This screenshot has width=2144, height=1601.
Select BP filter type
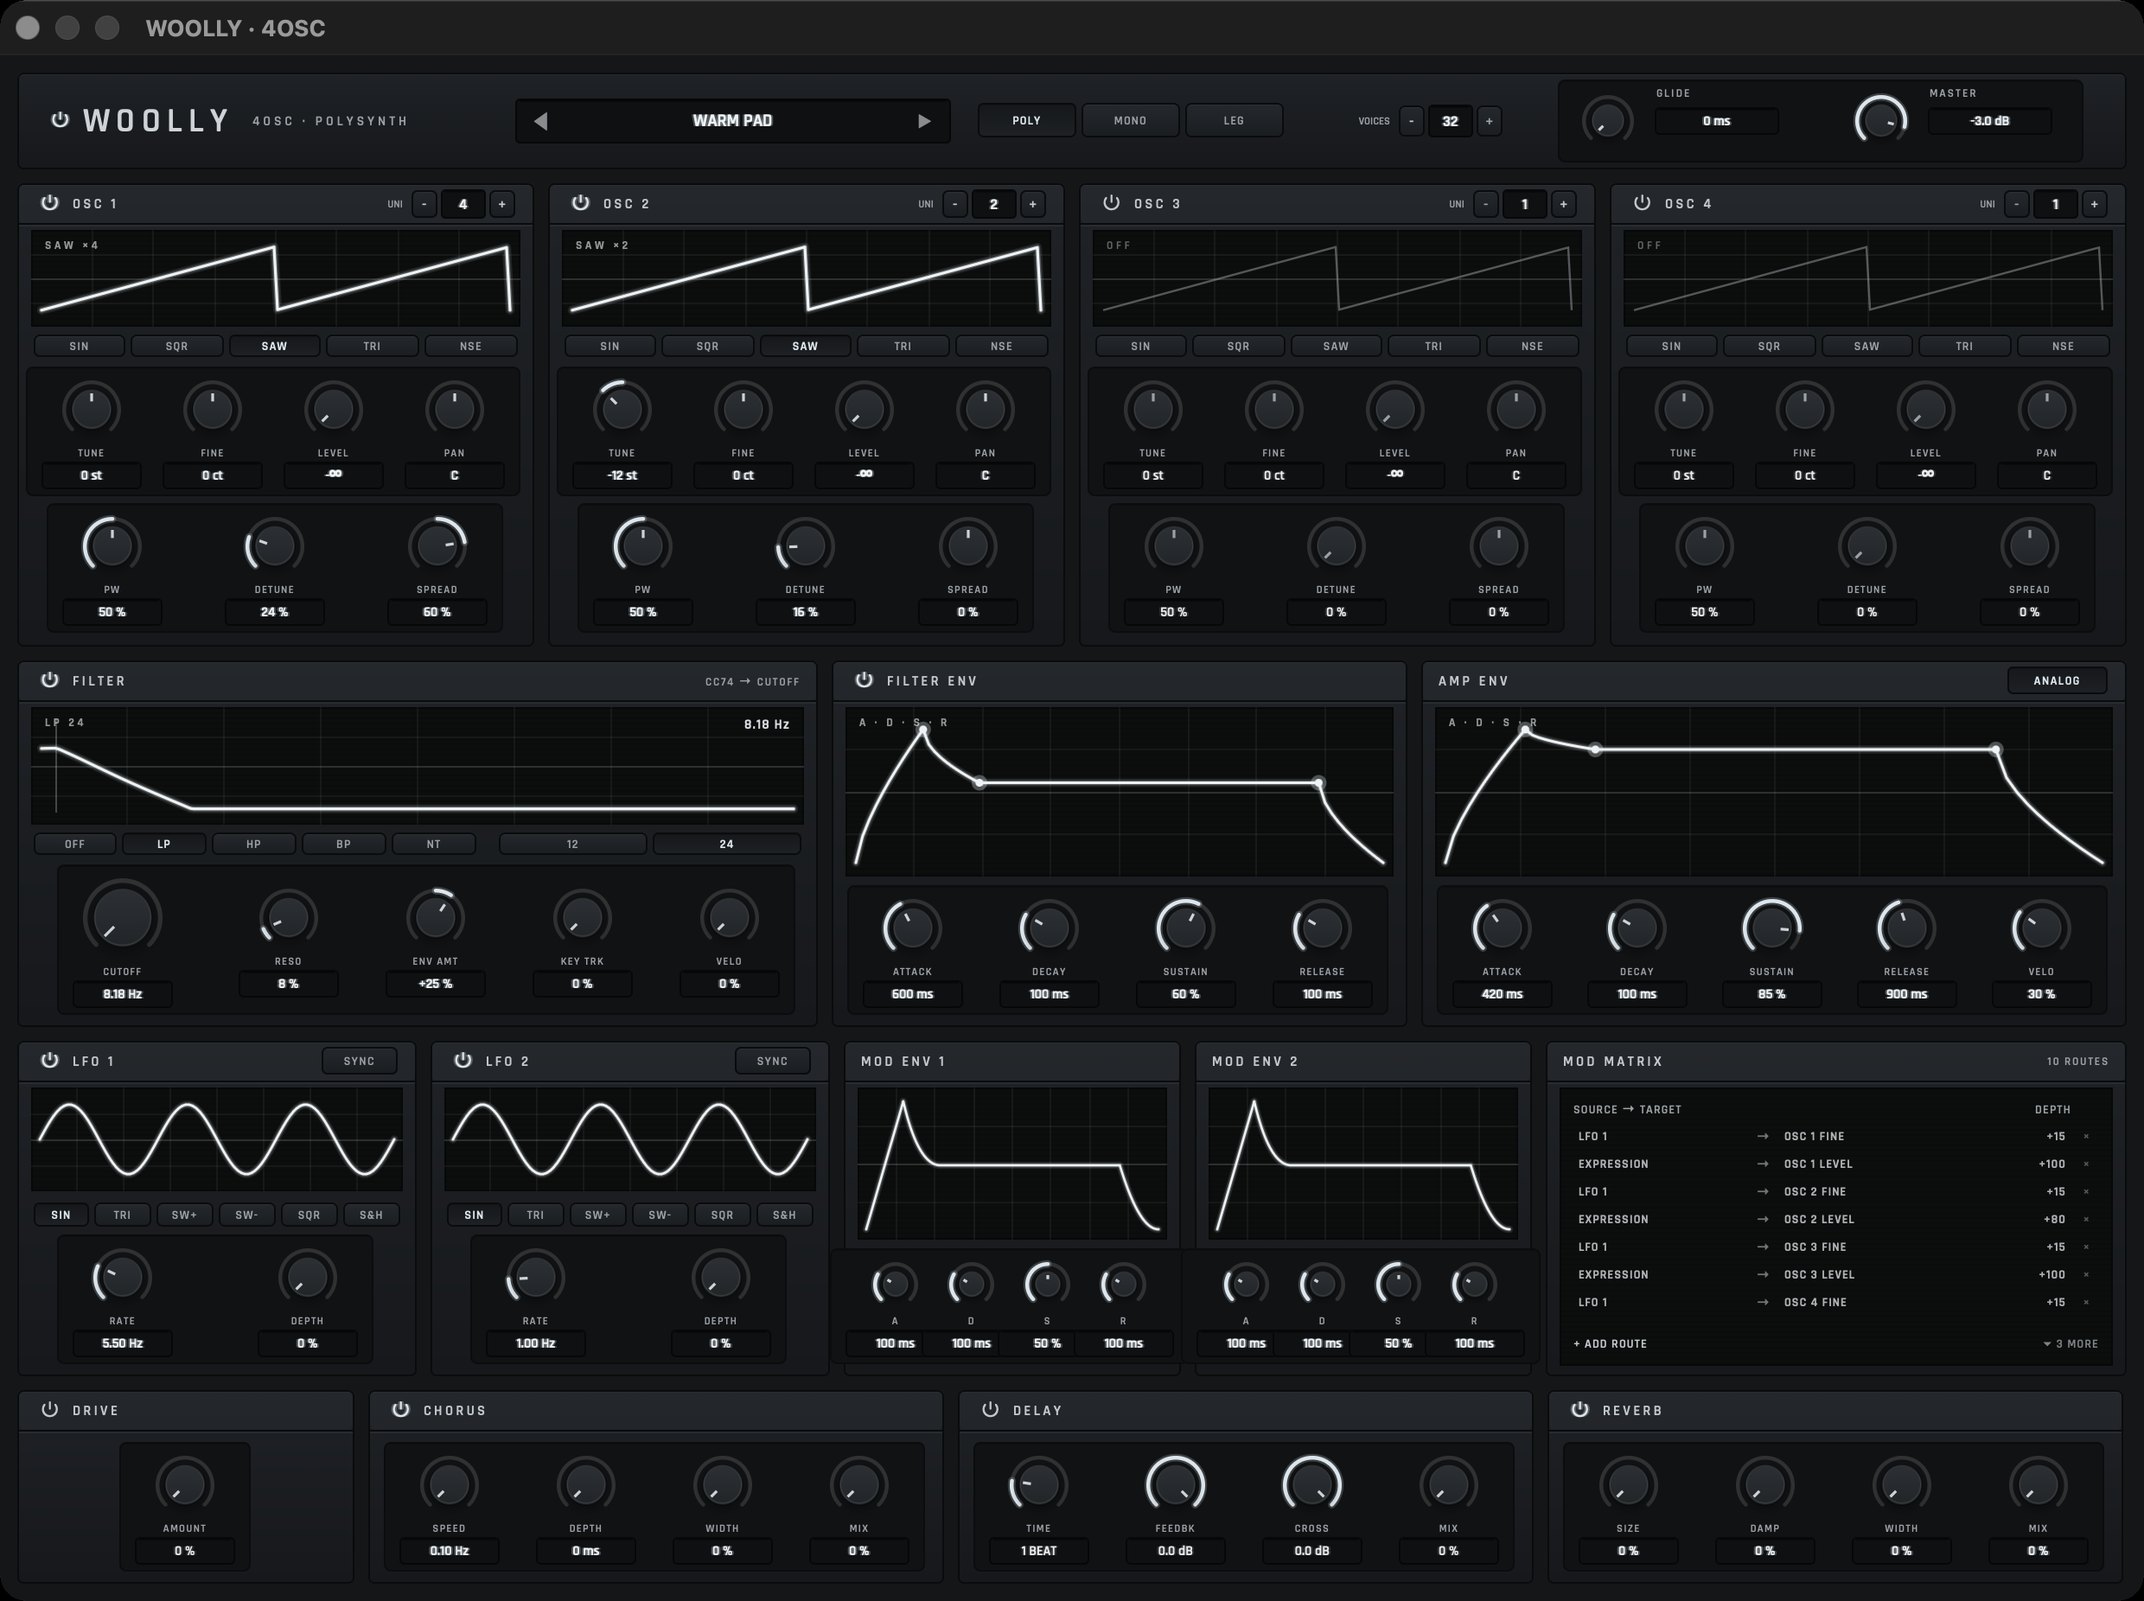[343, 844]
